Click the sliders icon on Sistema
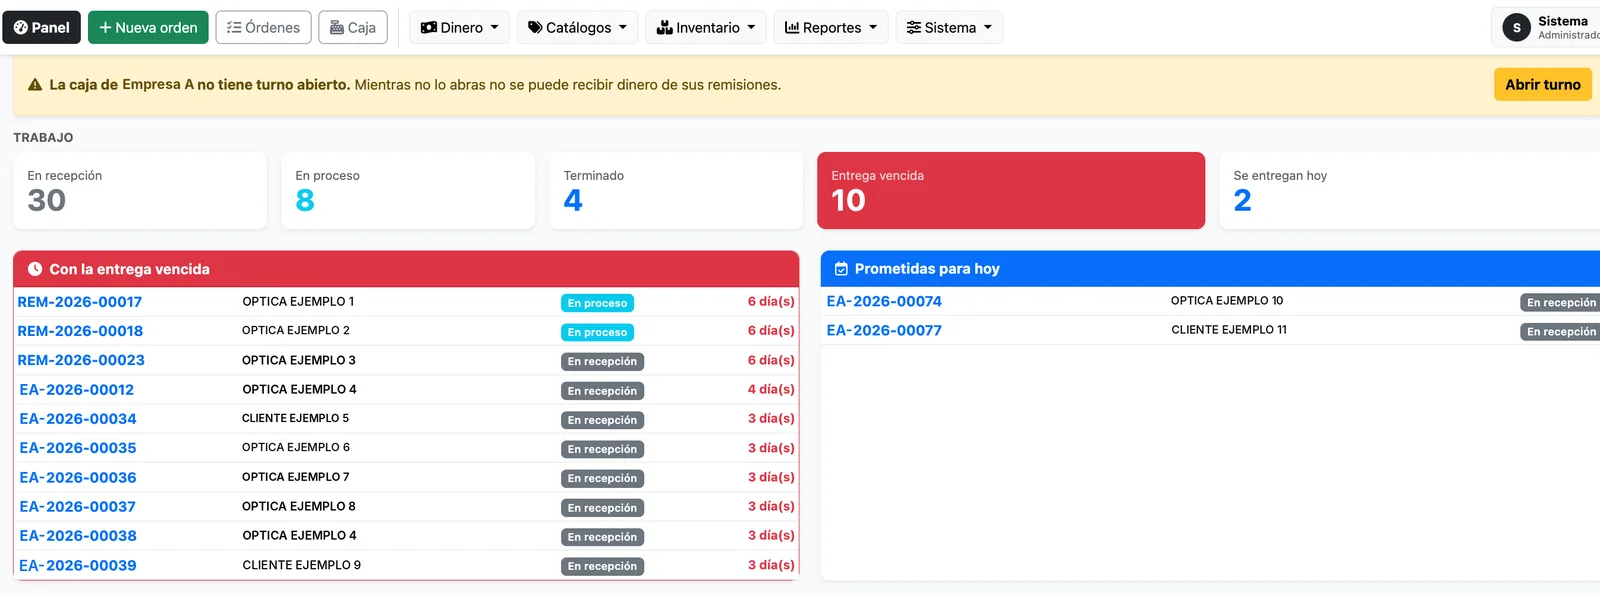This screenshot has height=596, width=1600. pos(914,28)
